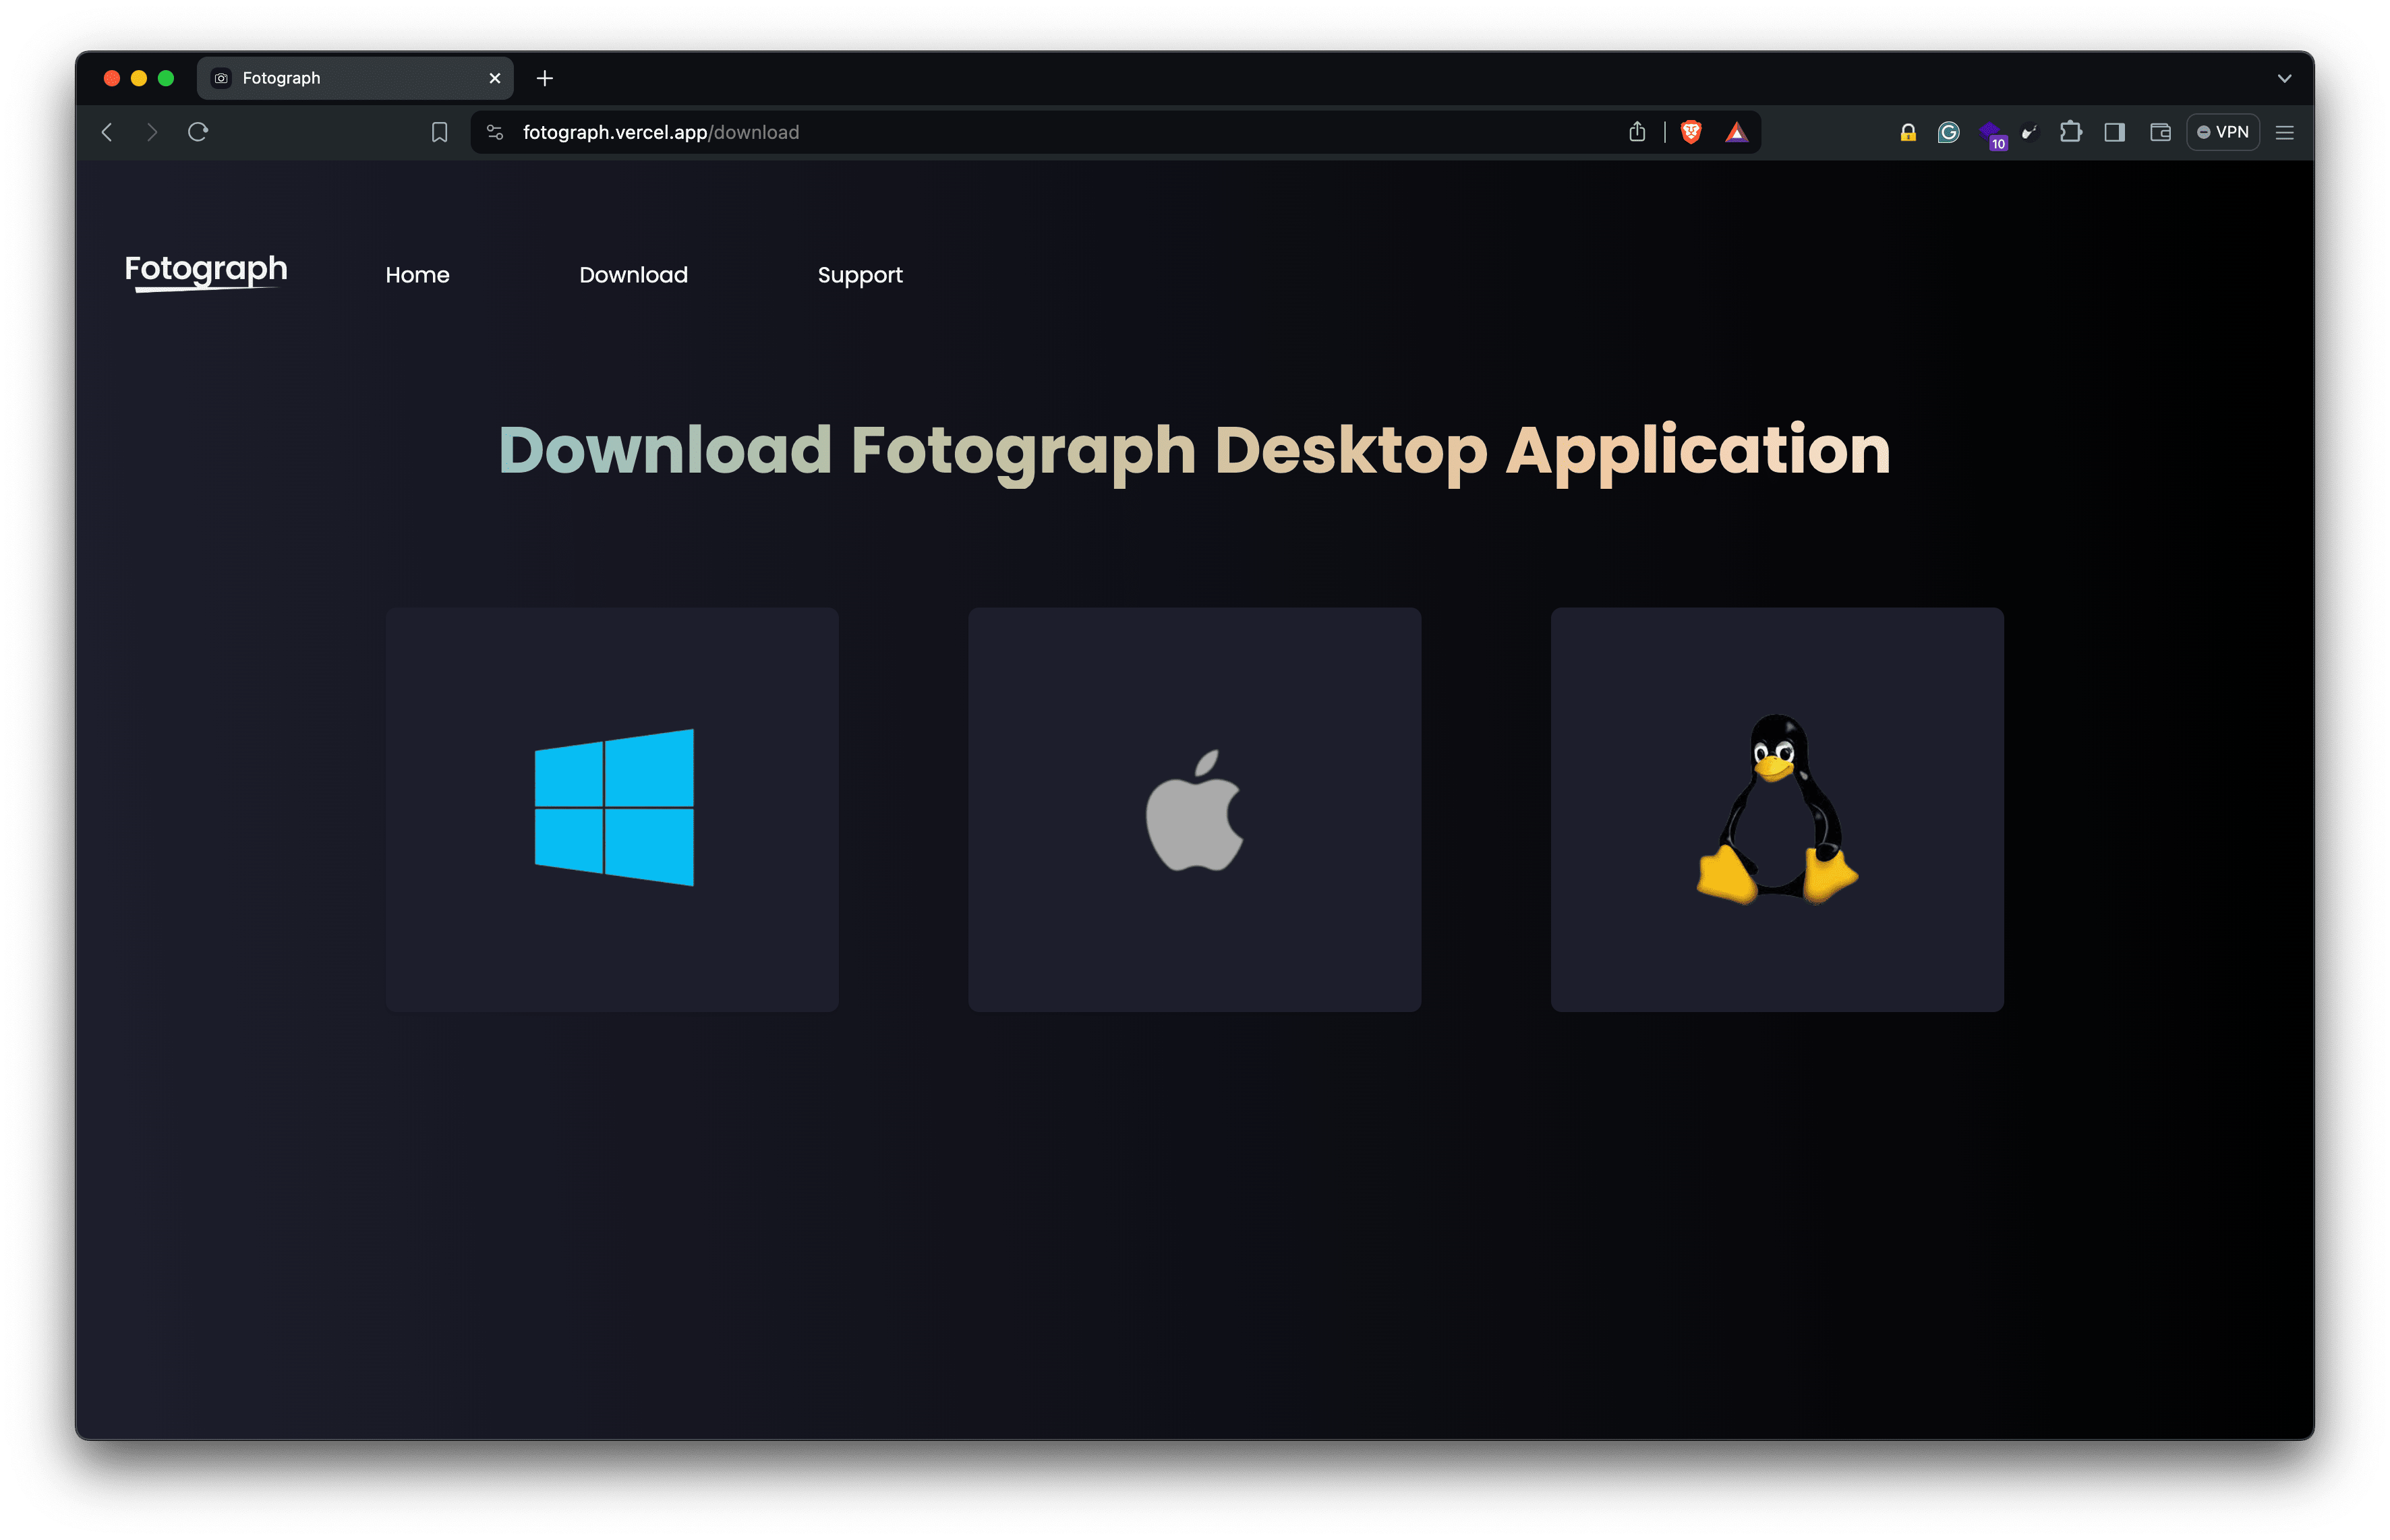Open a new tab
This screenshot has width=2390, height=1540.
tap(545, 78)
